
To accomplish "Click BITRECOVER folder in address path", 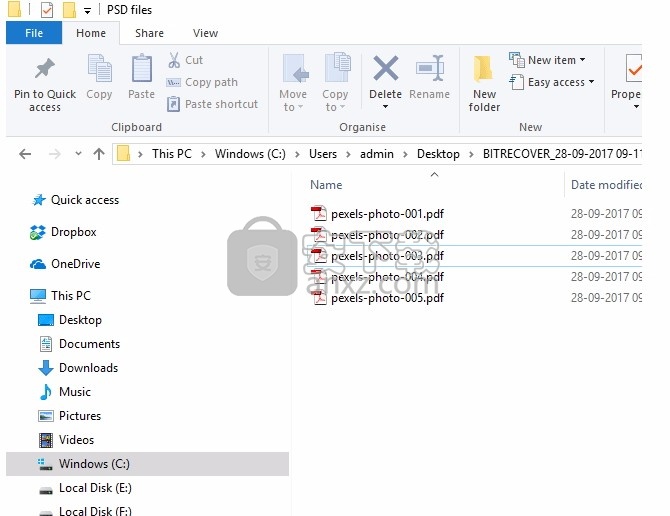I will [562, 154].
